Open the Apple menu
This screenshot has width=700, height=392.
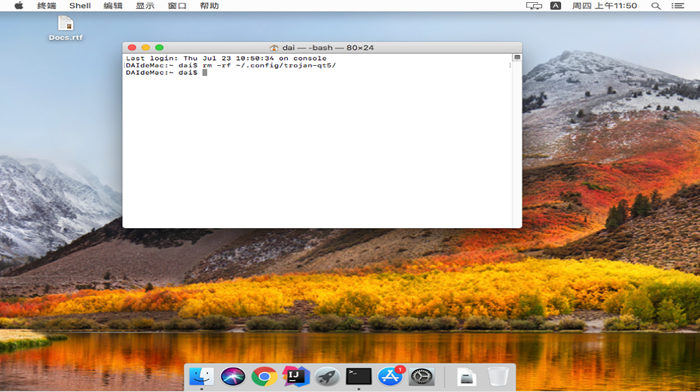(19, 6)
